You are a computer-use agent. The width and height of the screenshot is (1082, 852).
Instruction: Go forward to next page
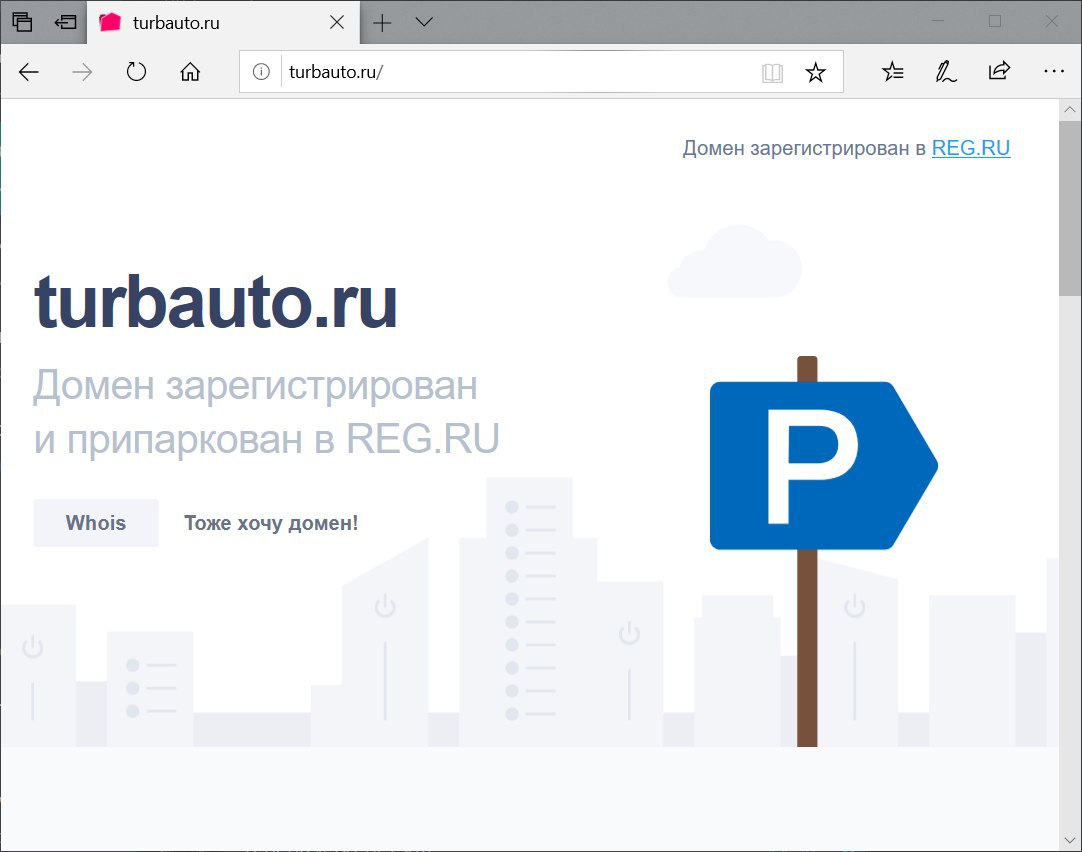(x=82, y=72)
